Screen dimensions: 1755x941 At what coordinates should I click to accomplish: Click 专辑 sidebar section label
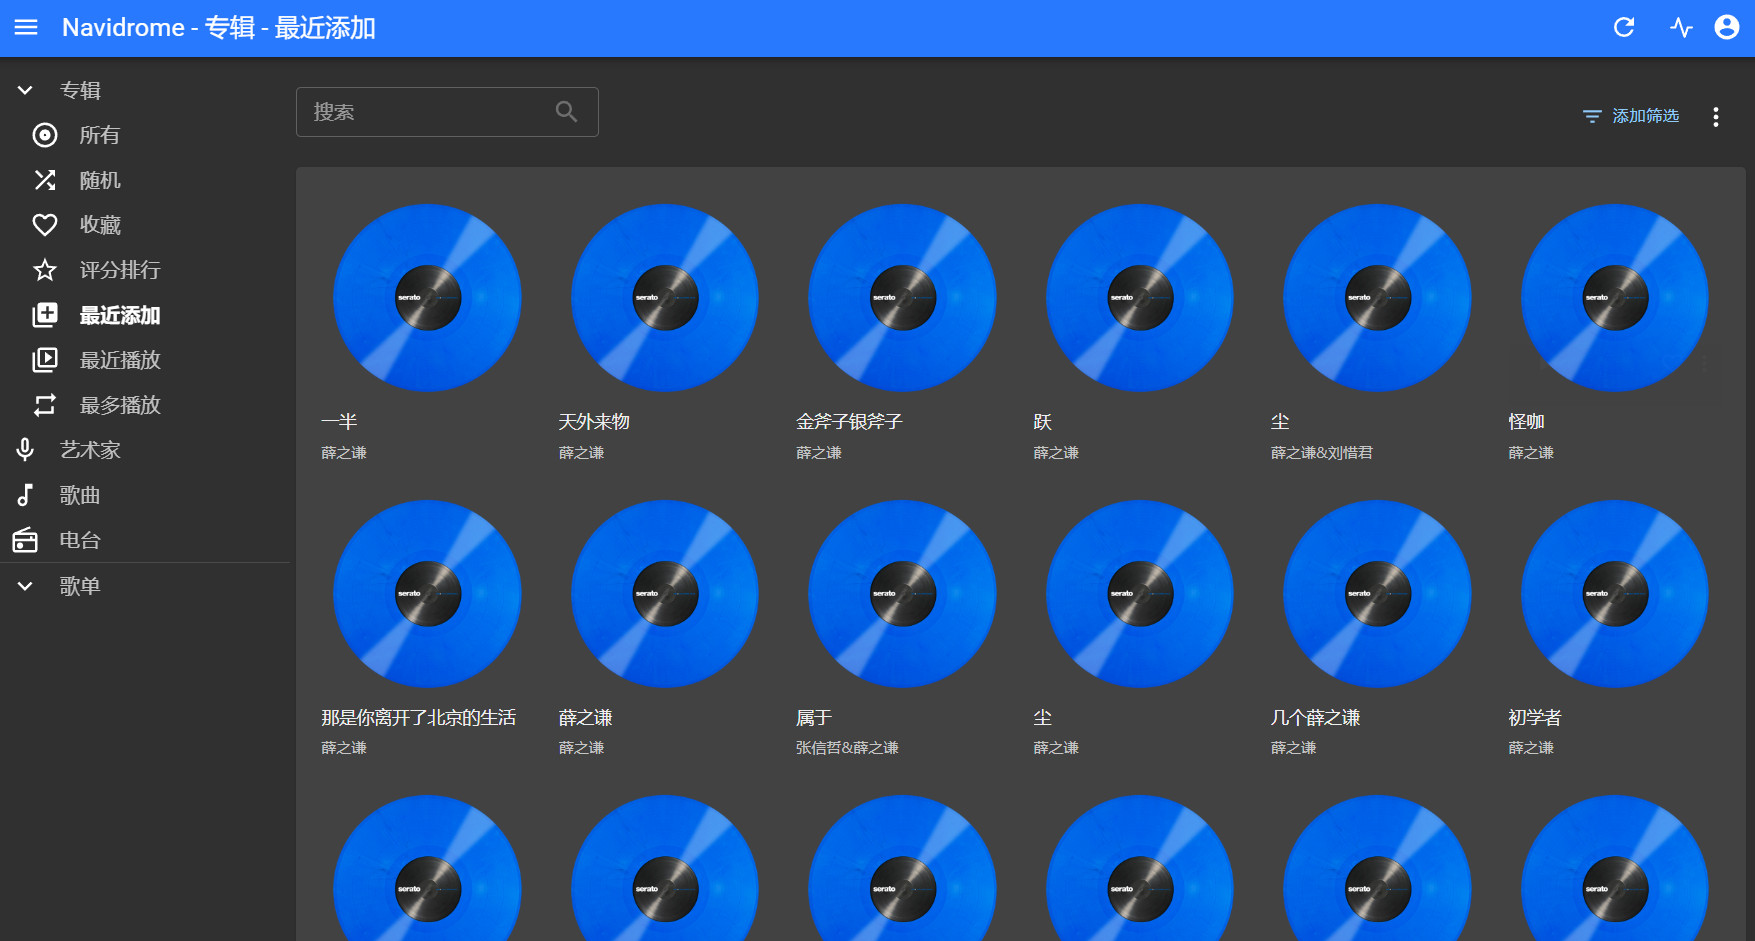click(x=80, y=90)
